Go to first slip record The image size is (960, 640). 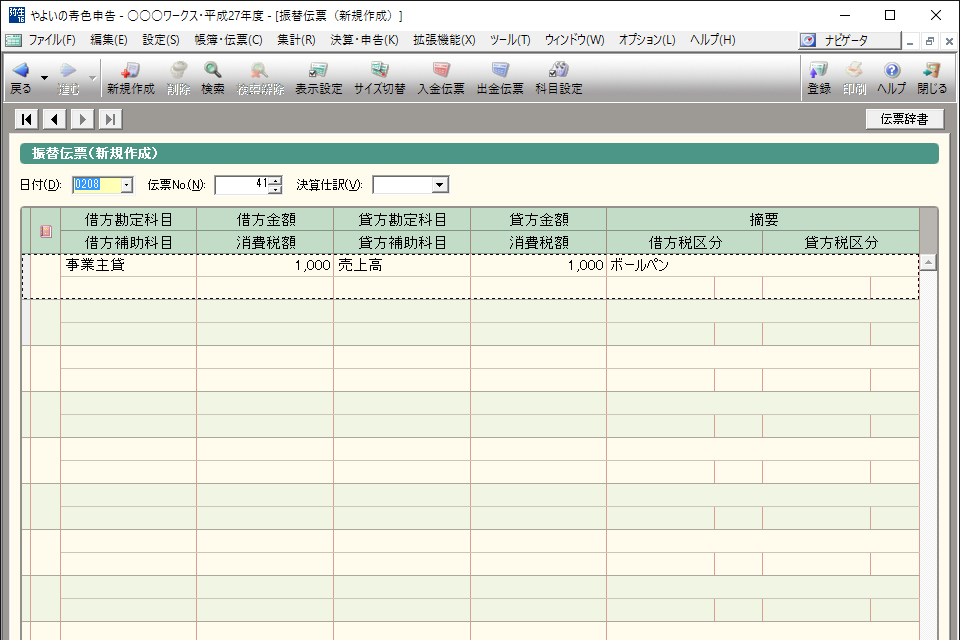click(26, 119)
